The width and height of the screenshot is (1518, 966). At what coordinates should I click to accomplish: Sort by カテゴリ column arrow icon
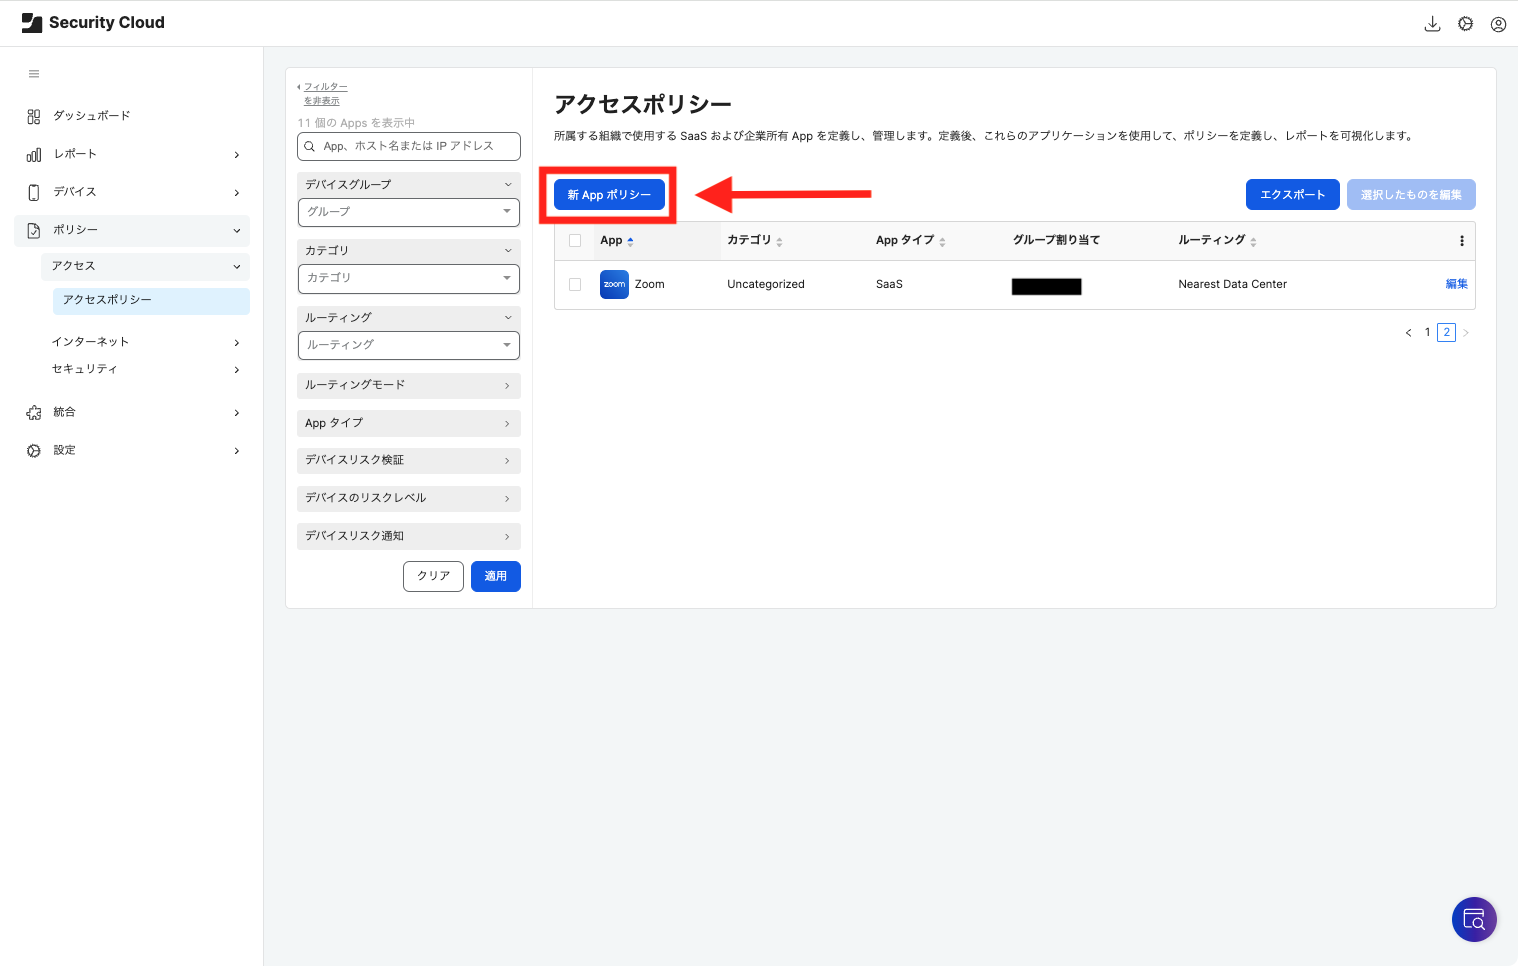coord(779,241)
